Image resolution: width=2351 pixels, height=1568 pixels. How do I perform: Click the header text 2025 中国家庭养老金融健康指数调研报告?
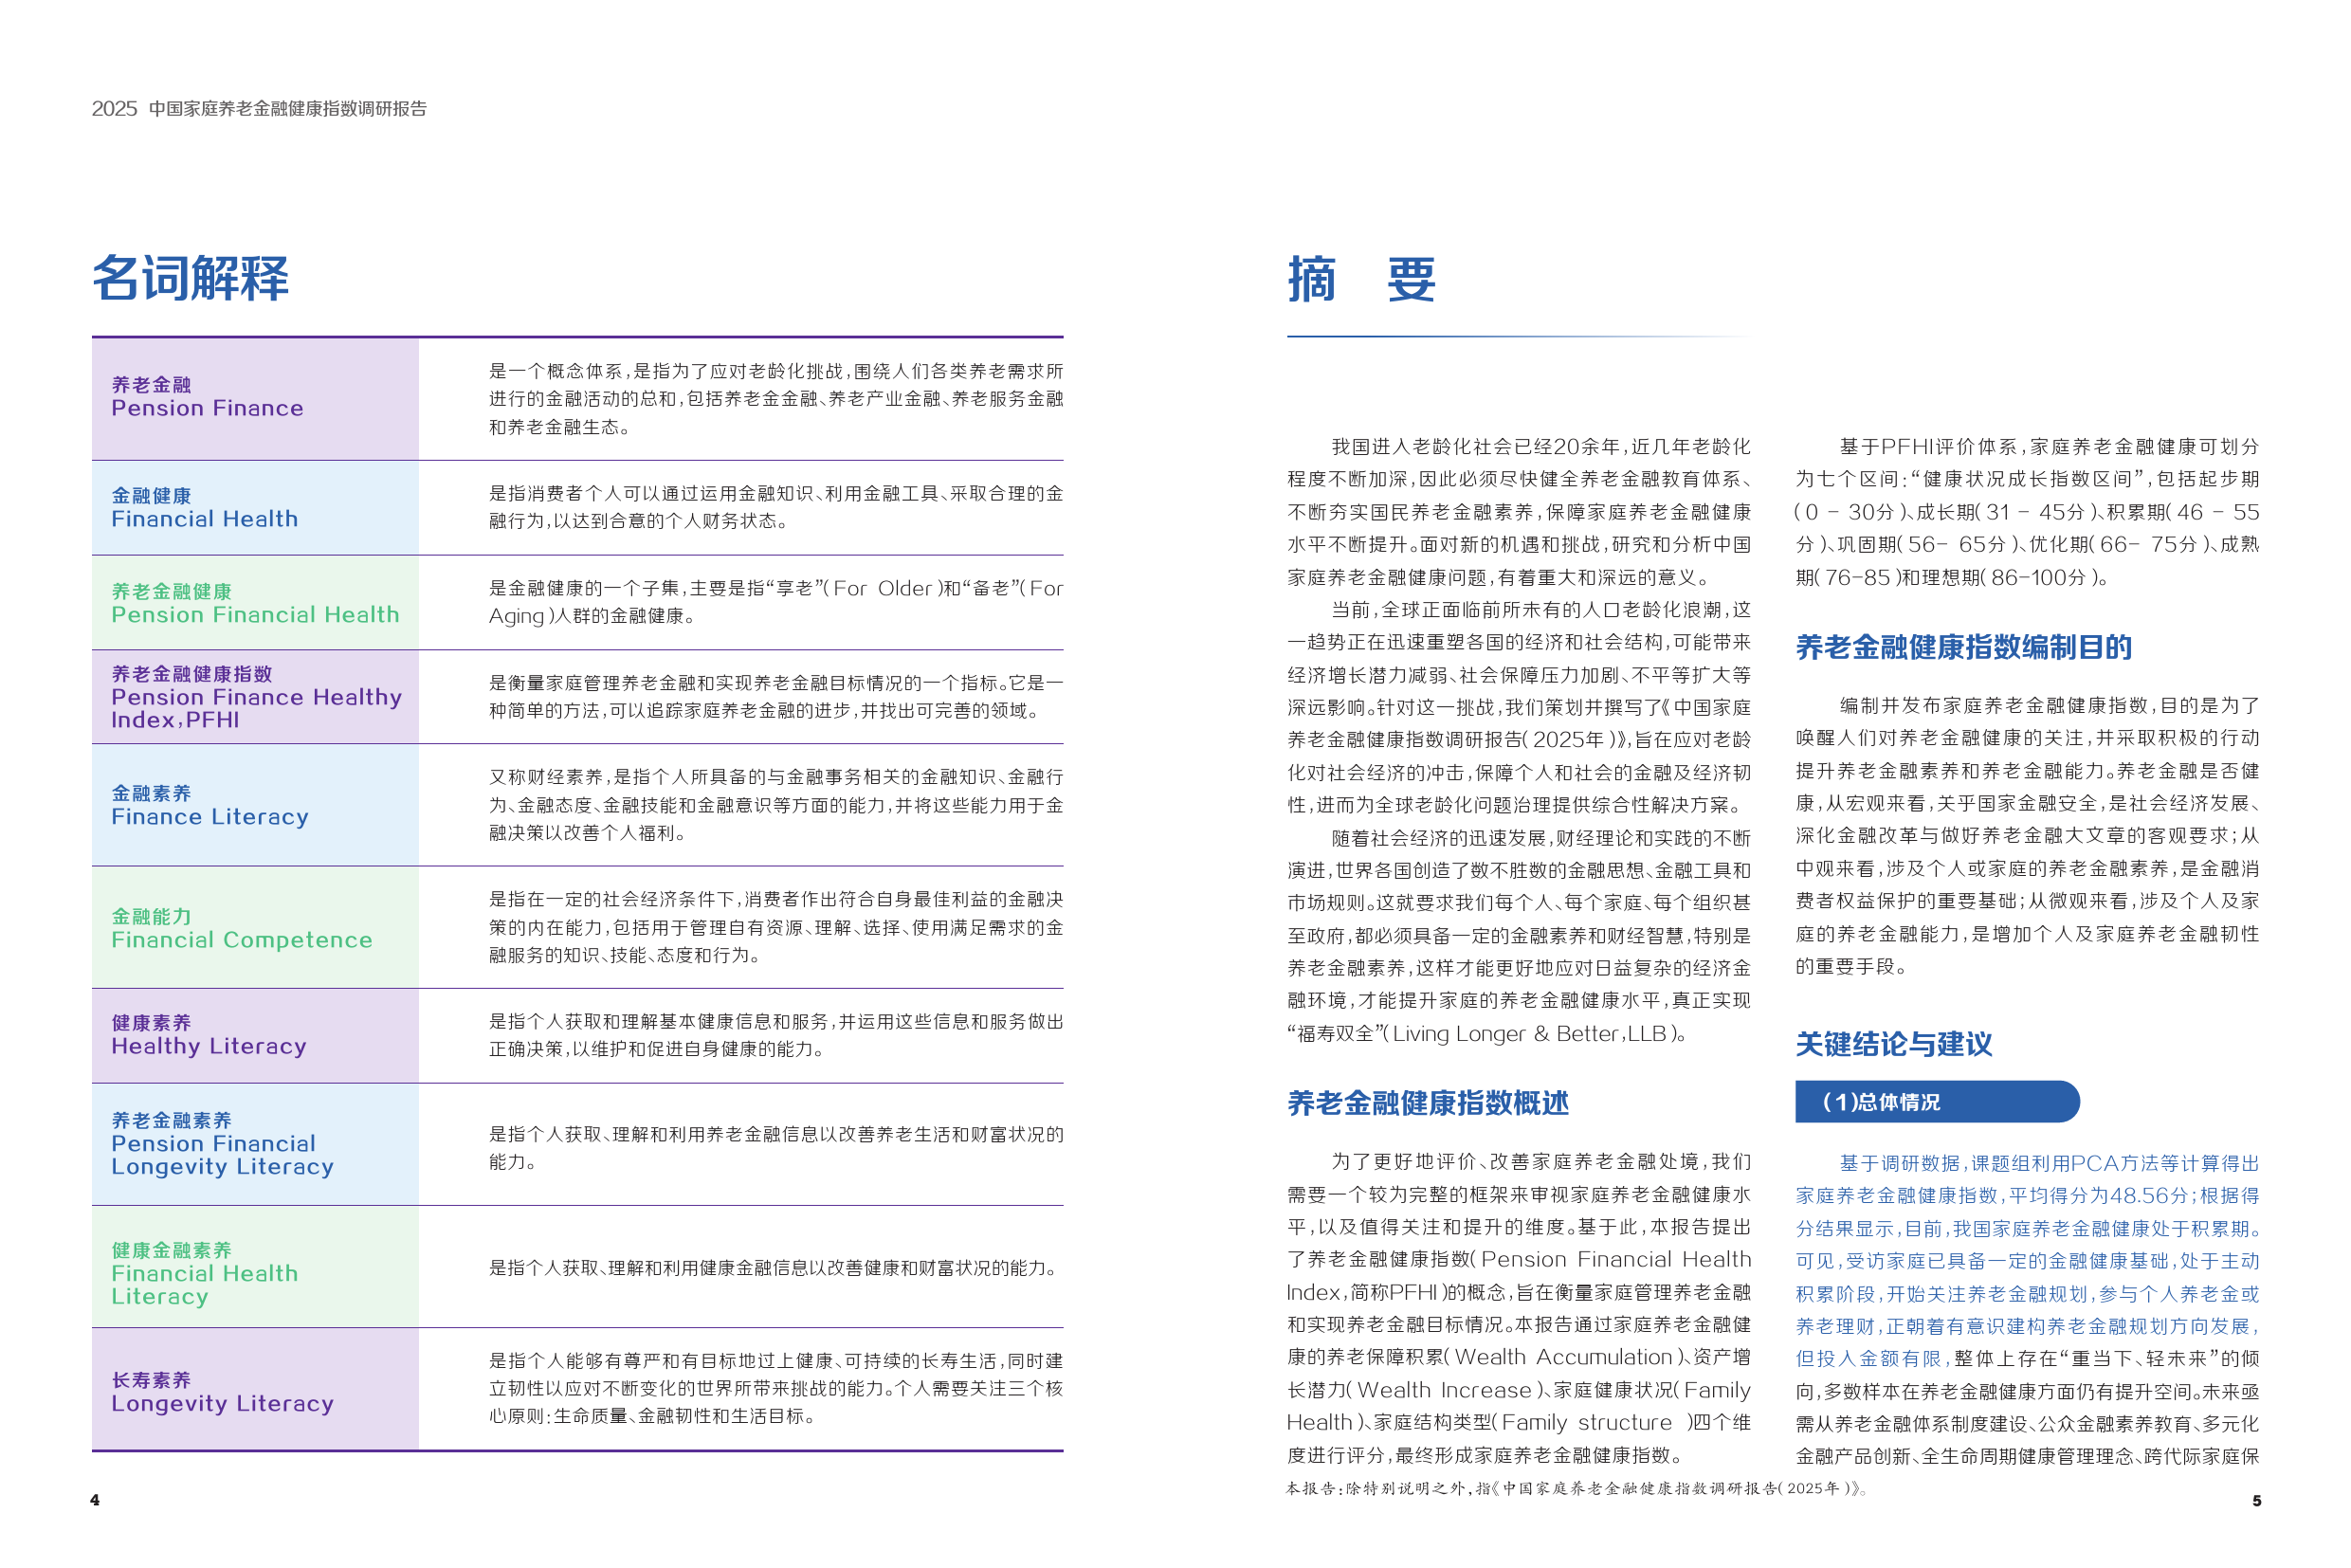tap(259, 108)
